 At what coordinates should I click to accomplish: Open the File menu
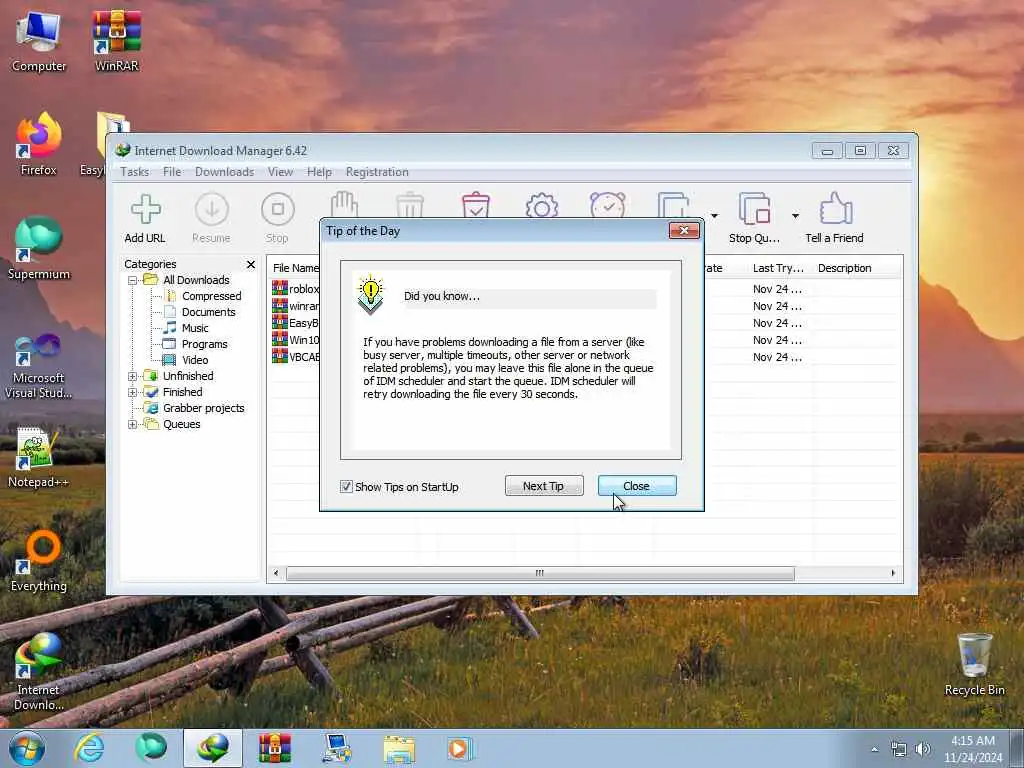coord(172,172)
